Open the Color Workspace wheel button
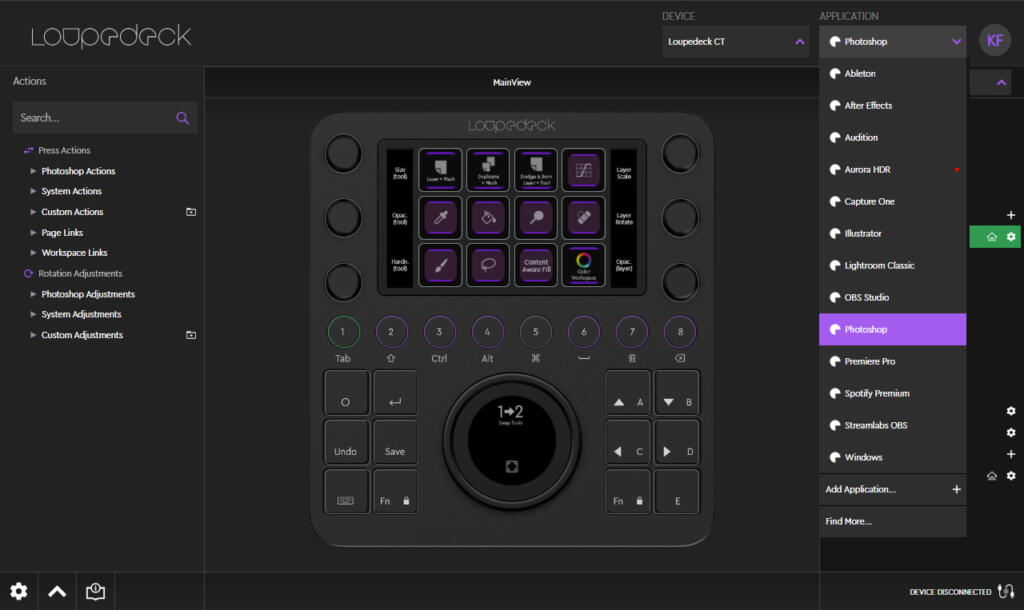This screenshot has height=610, width=1024. 584,262
